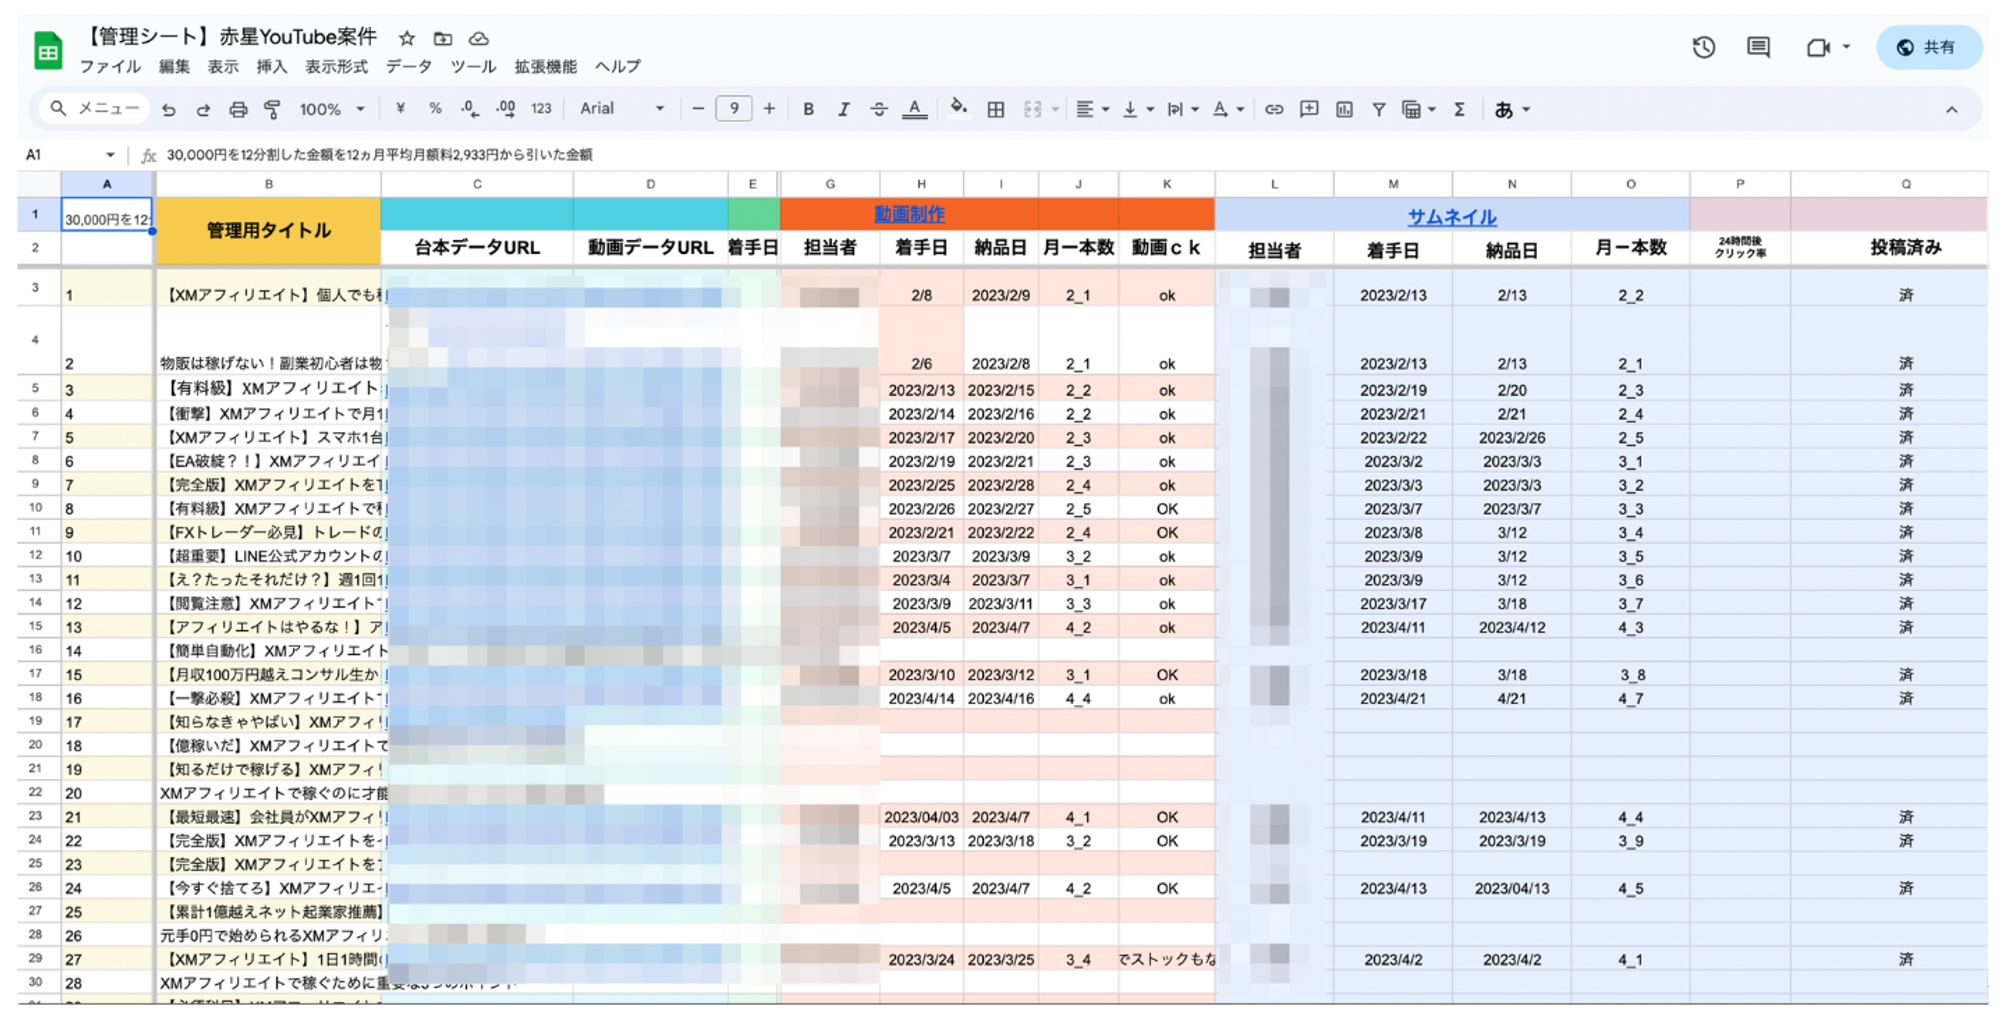2000x1014 pixels.
Task: Open the version history clock icon
Action: pyautogui.click(x=1704, y=47)
